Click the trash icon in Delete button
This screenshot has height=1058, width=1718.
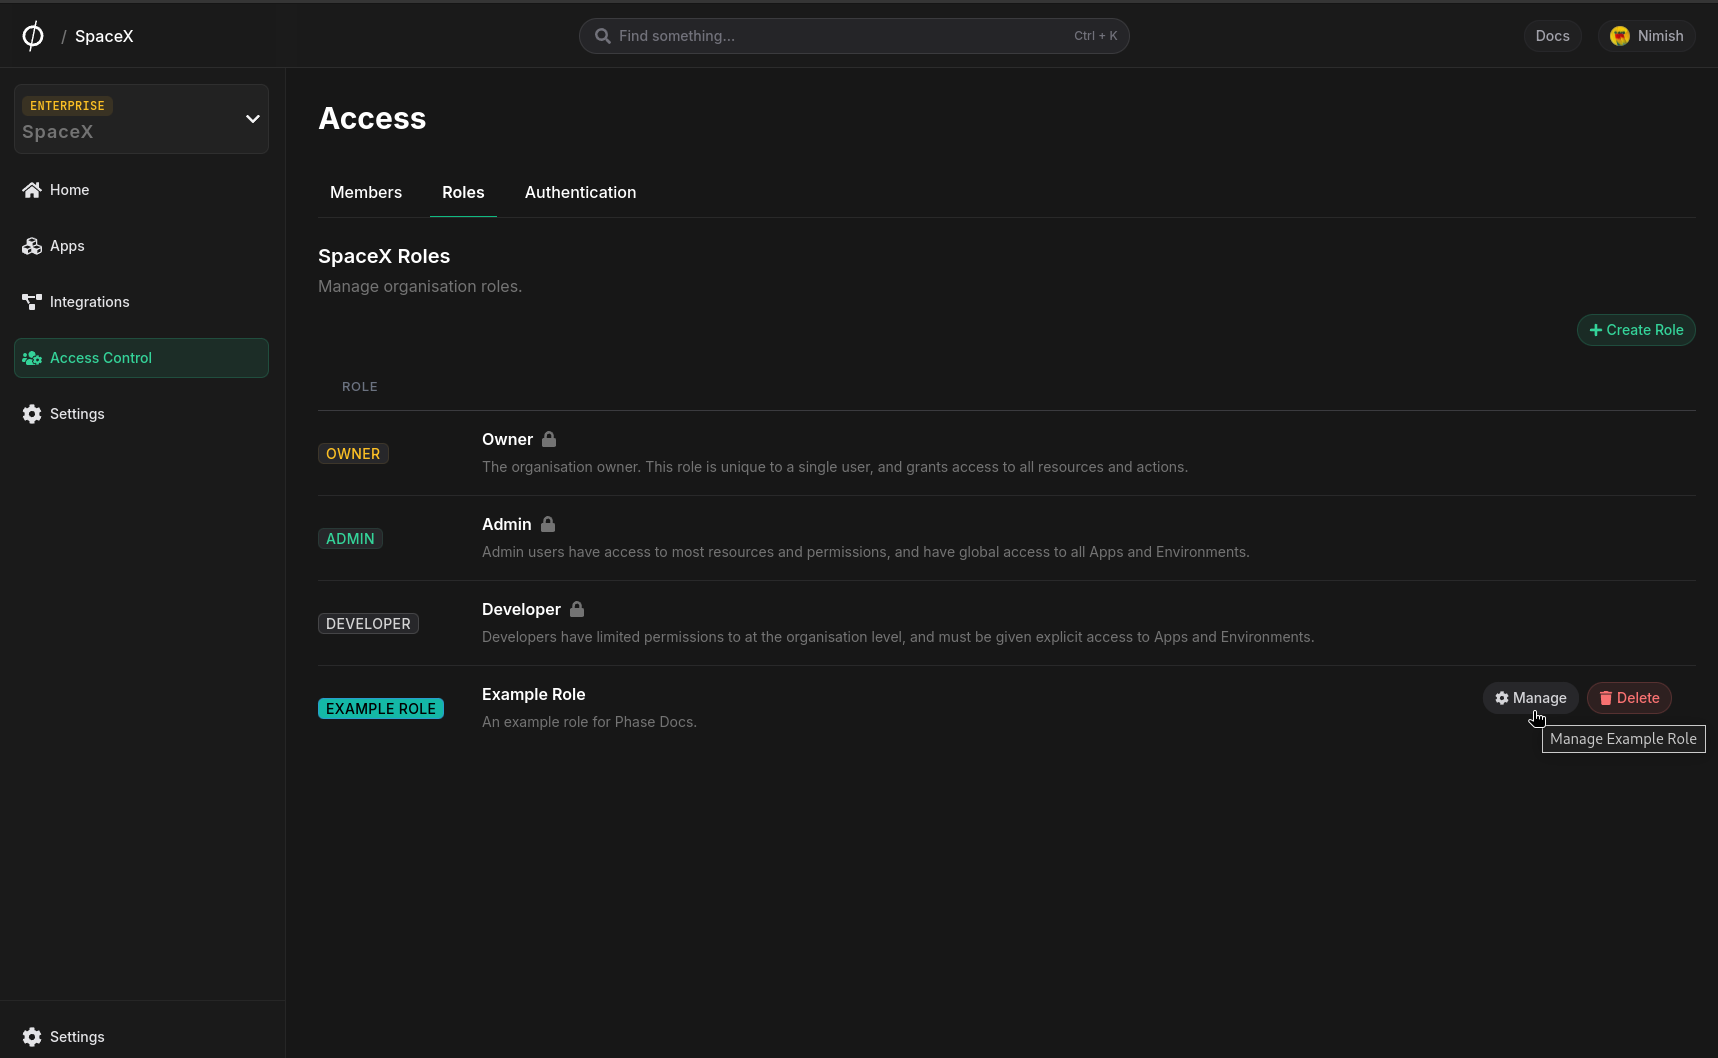coord(1606,698)
